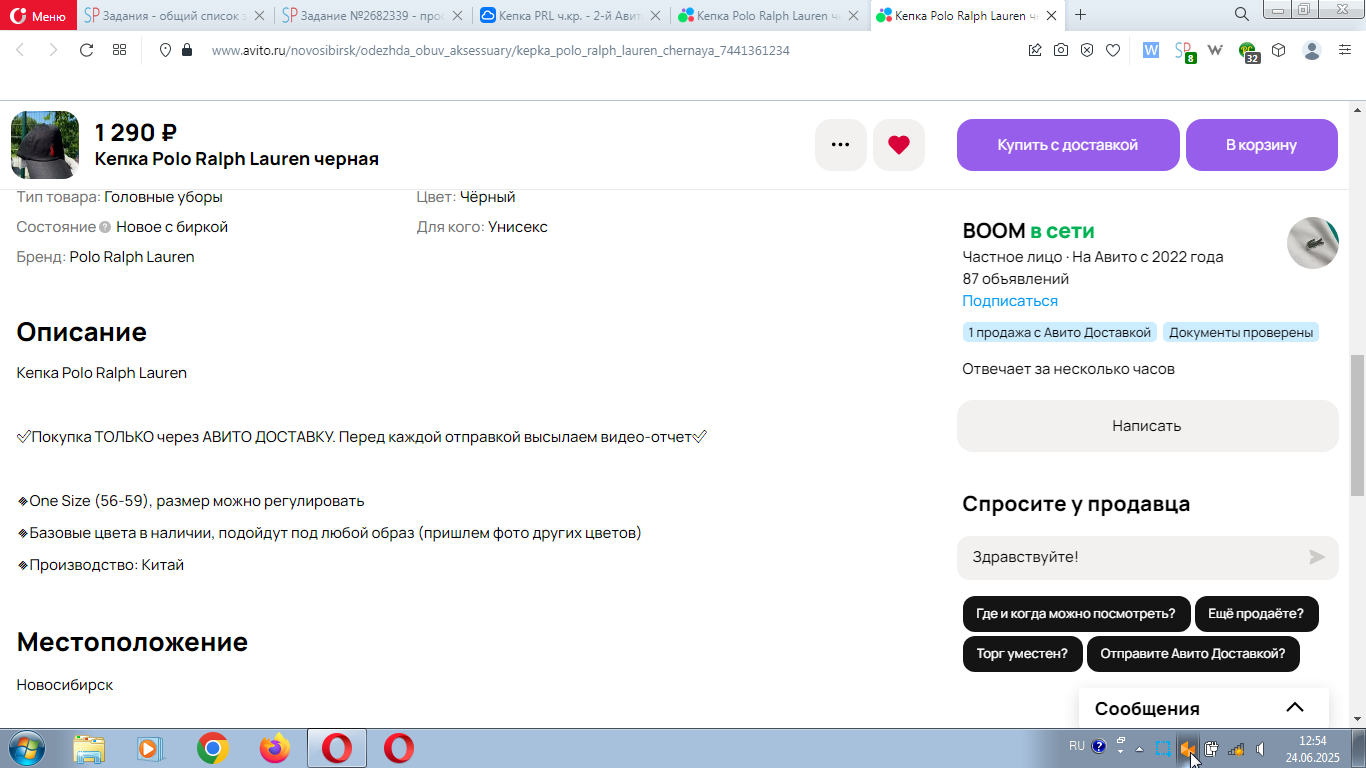Switch input language RU indicator
Screen dimensions: 1366x768
coord(1076,746)
